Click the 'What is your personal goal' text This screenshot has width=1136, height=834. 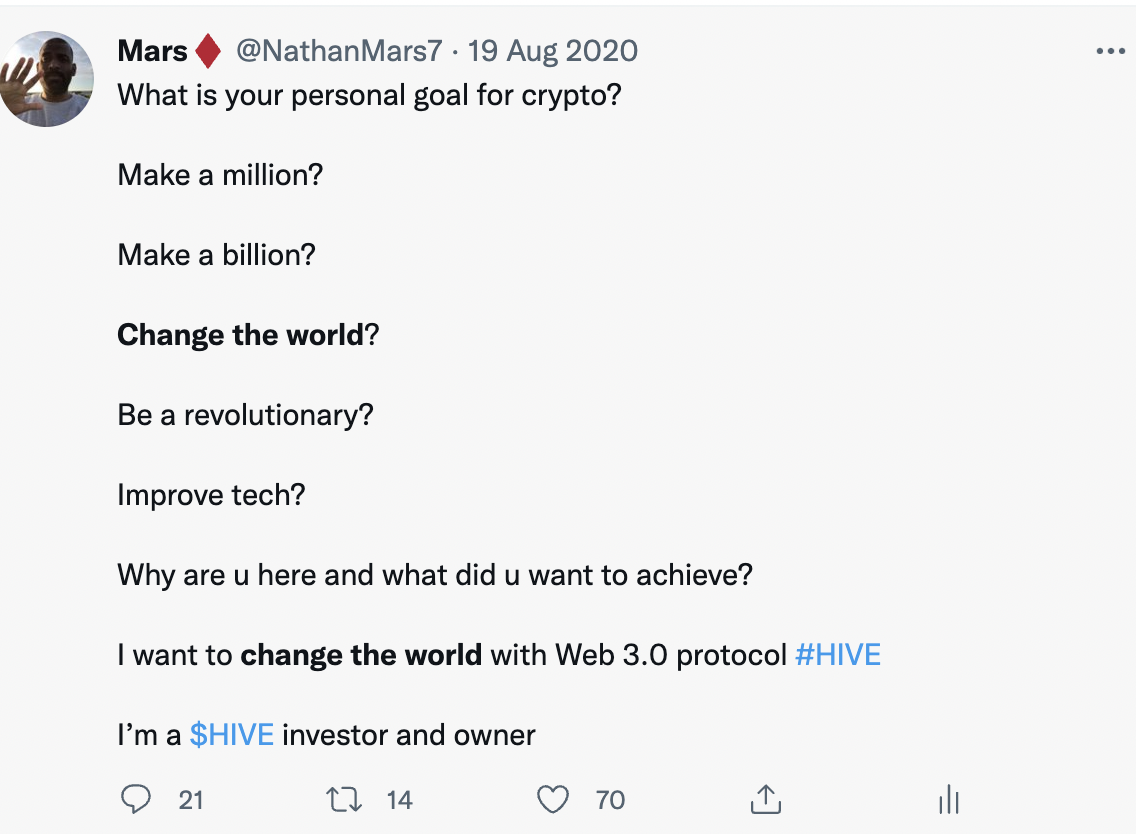click(264, 96)
